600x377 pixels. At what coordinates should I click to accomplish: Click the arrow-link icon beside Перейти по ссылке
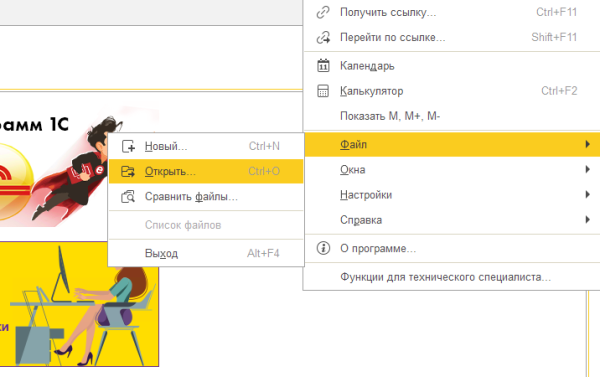(x=323, y=38)
